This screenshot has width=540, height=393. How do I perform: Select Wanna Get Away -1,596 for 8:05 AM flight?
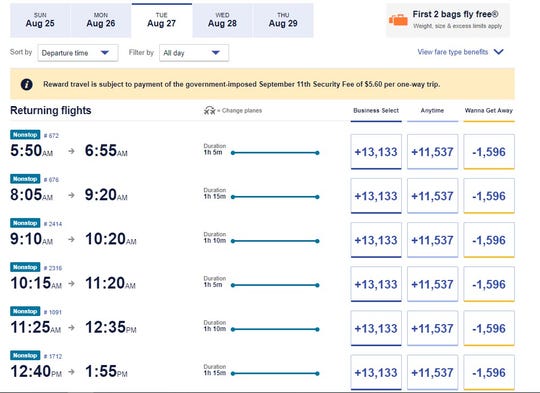489,196
